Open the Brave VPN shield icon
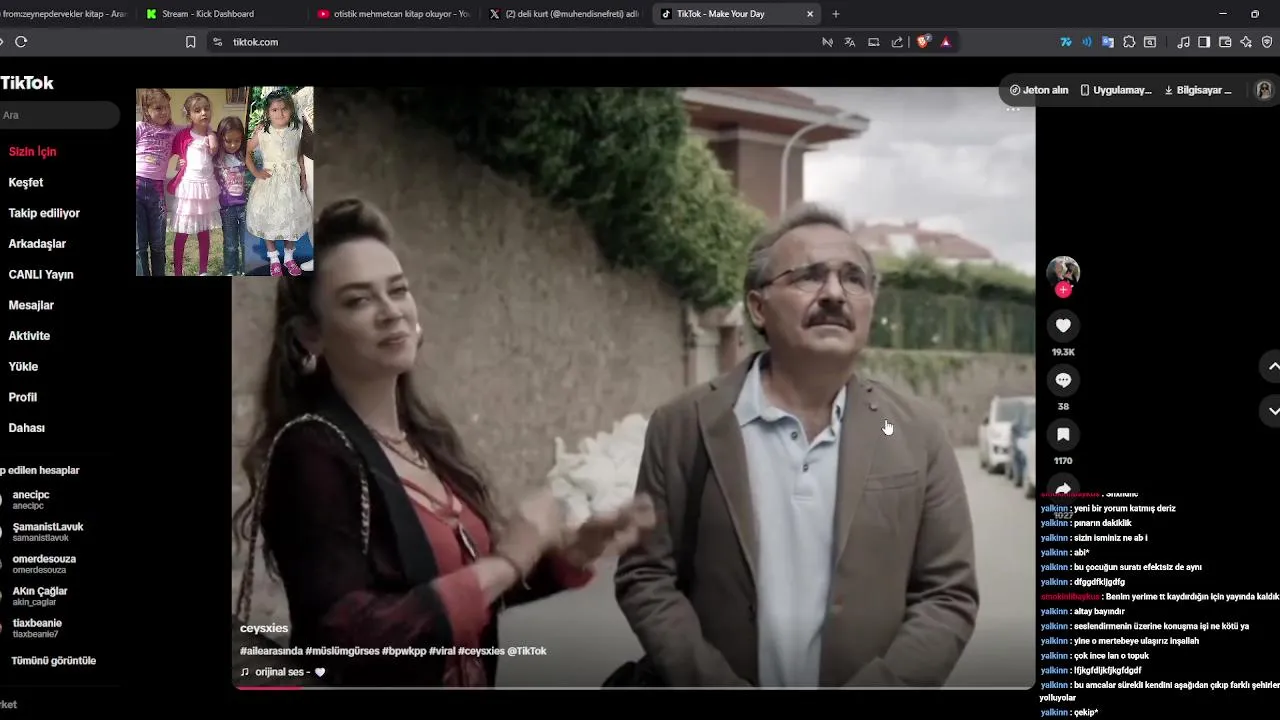1280x720 pixels. pos(1267,42)
